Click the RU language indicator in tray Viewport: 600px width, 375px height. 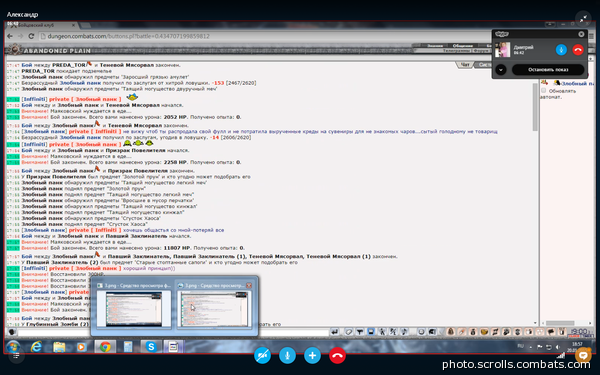520,346
